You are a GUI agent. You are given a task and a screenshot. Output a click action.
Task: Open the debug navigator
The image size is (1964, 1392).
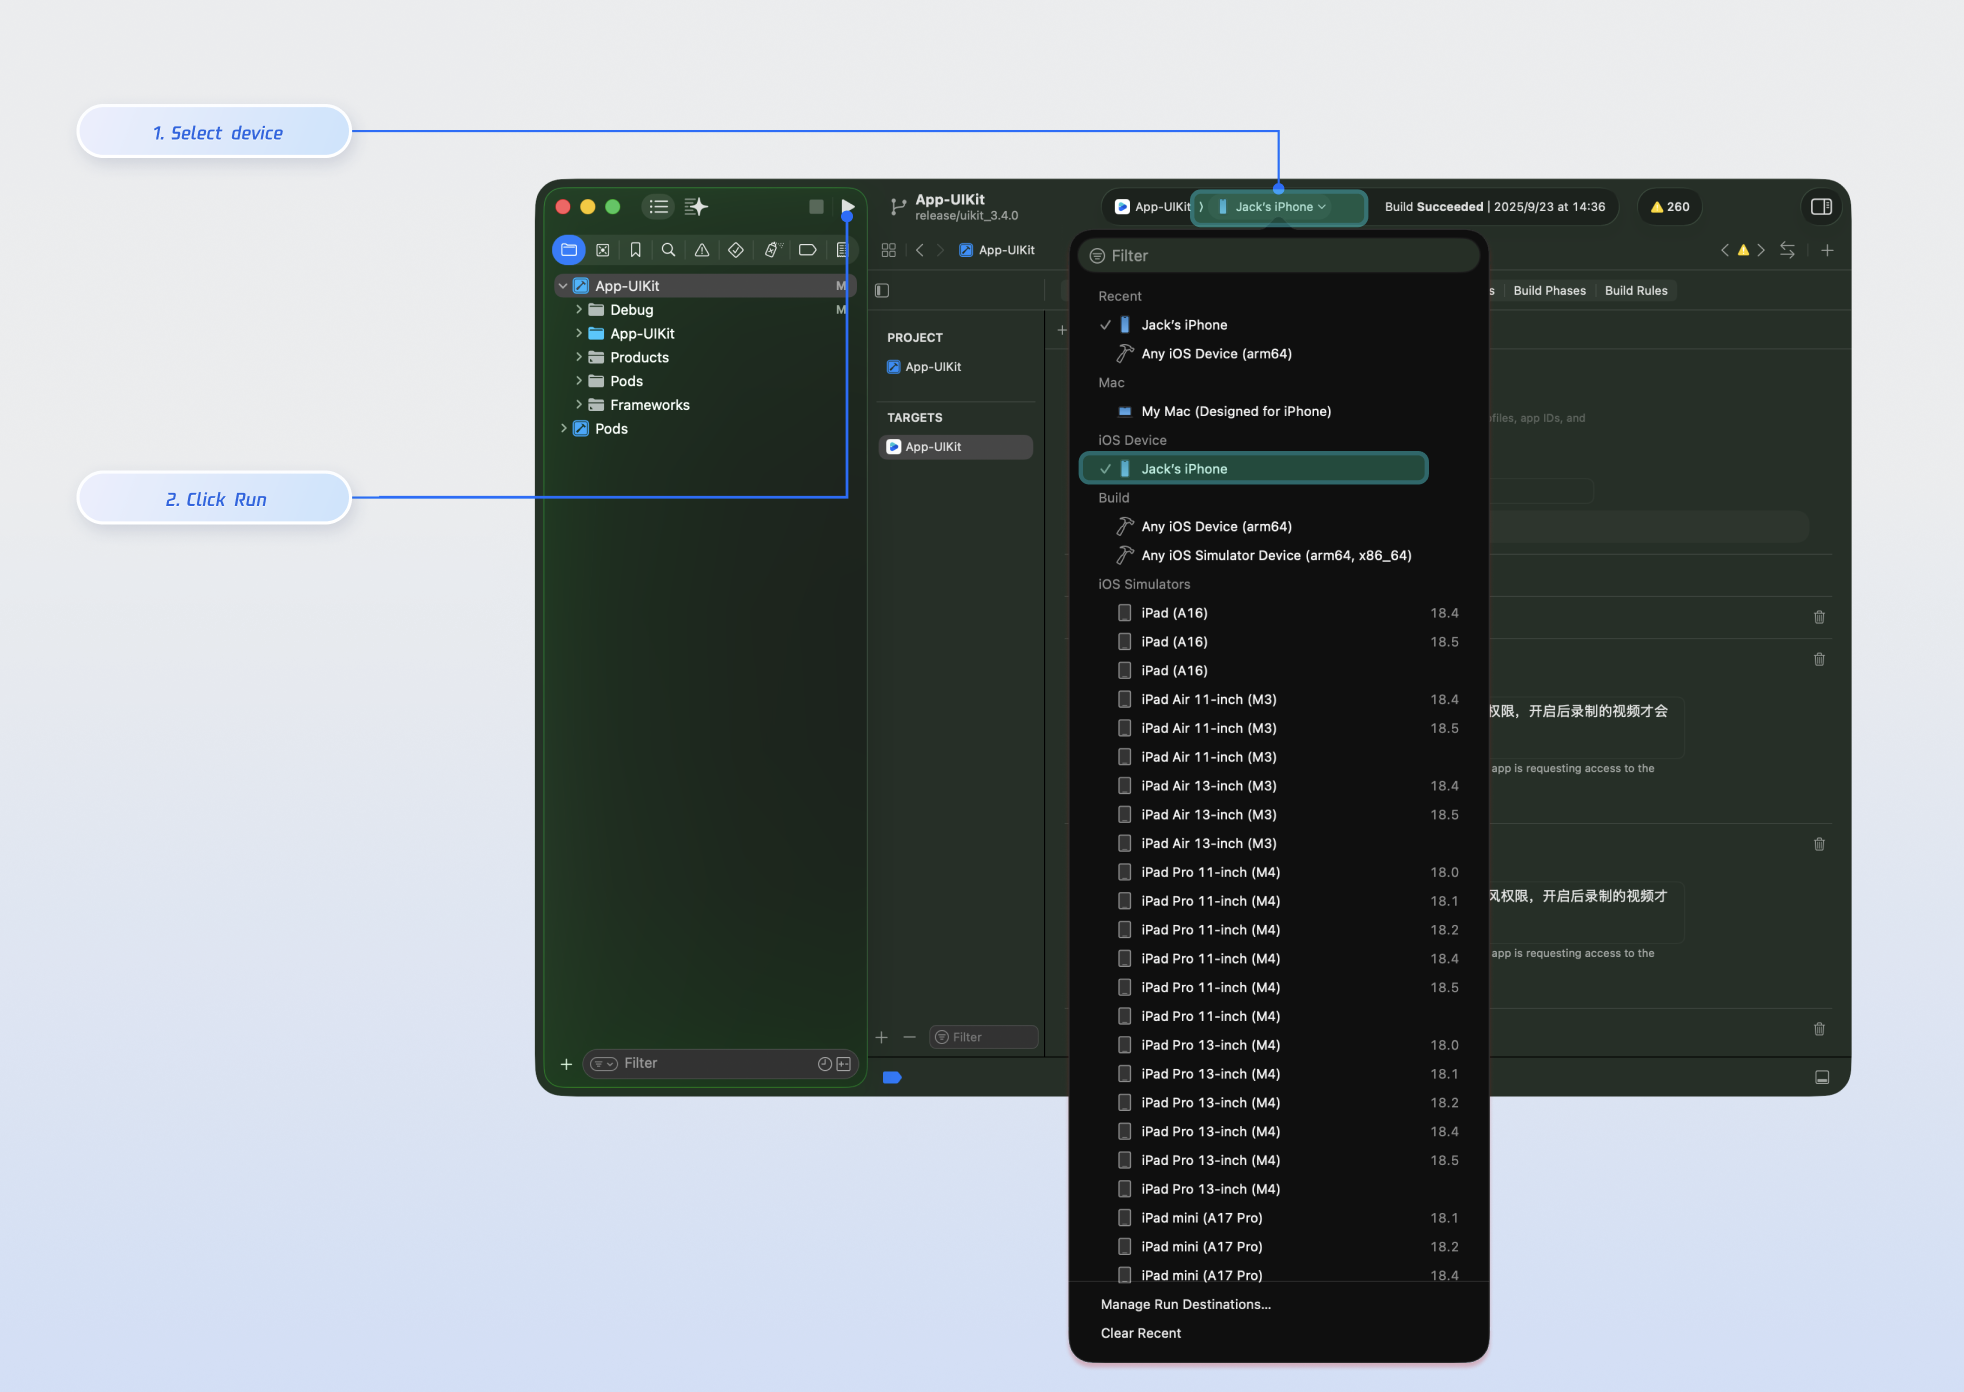(771, 250)
